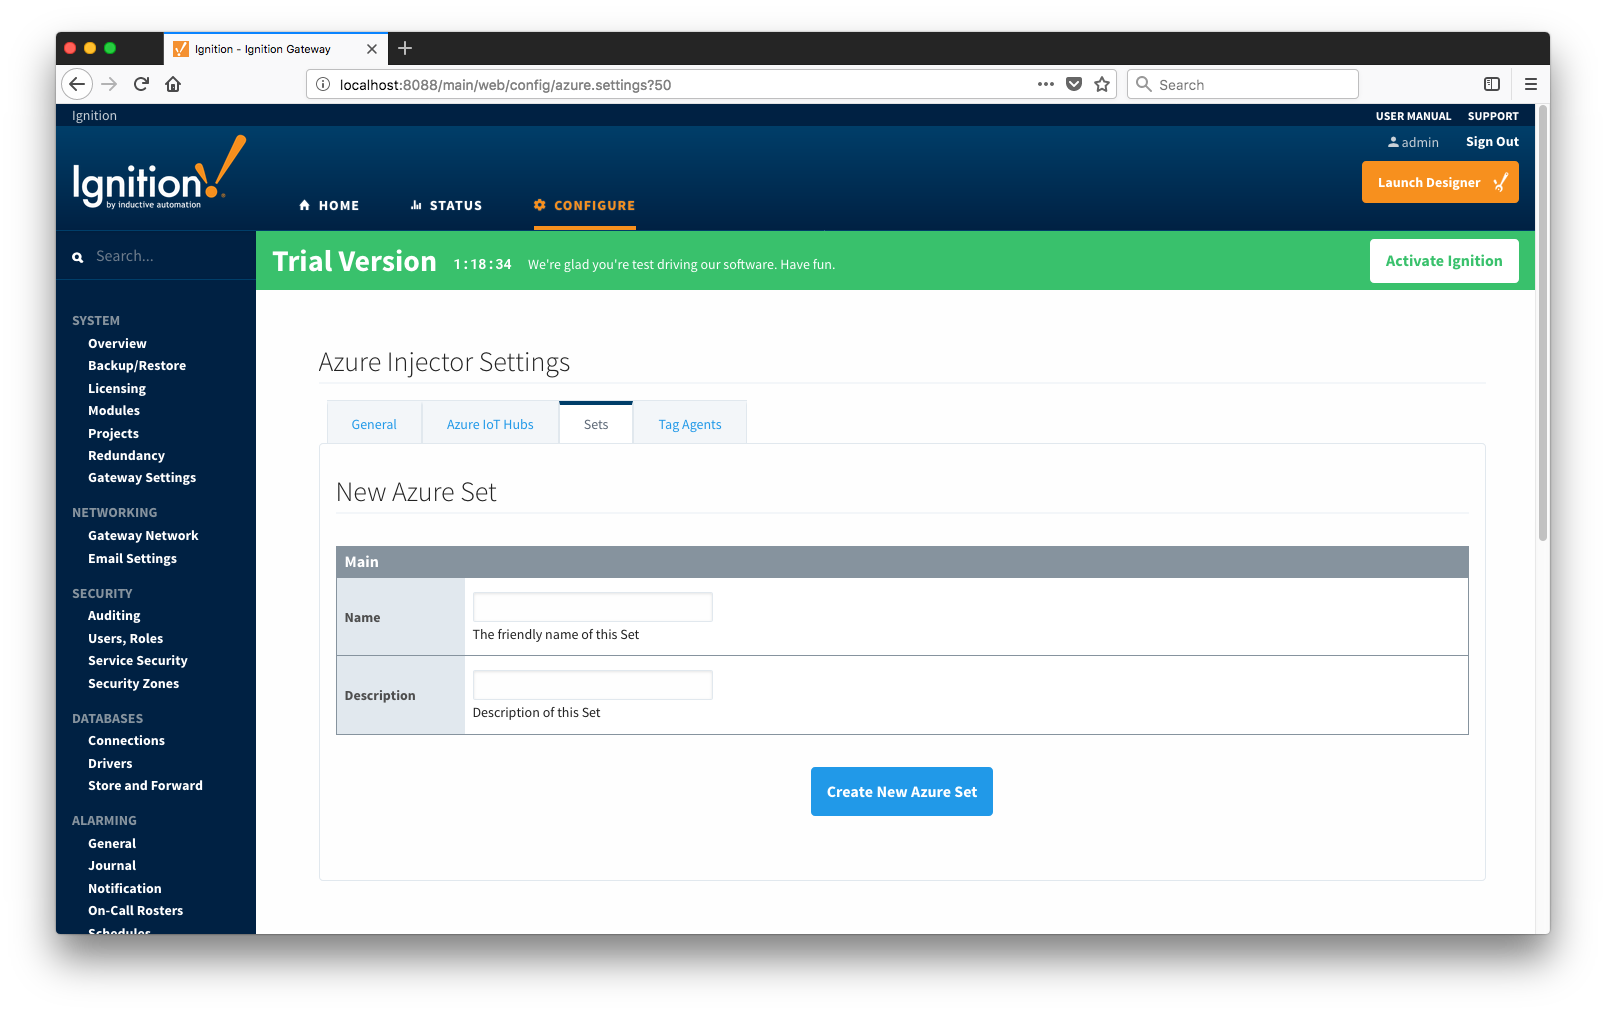Reload the page with the refresh icon
The image size is (1606, 1014).
141,84
